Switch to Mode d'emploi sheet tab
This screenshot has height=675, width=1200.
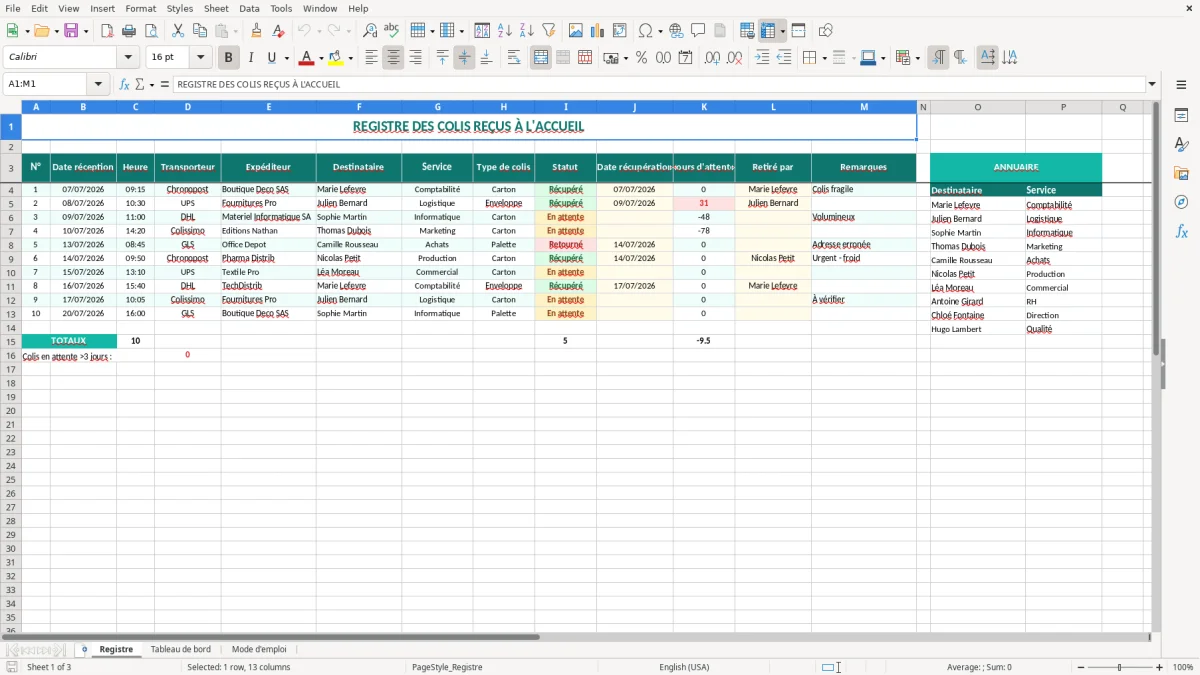(x=259, y=649)
